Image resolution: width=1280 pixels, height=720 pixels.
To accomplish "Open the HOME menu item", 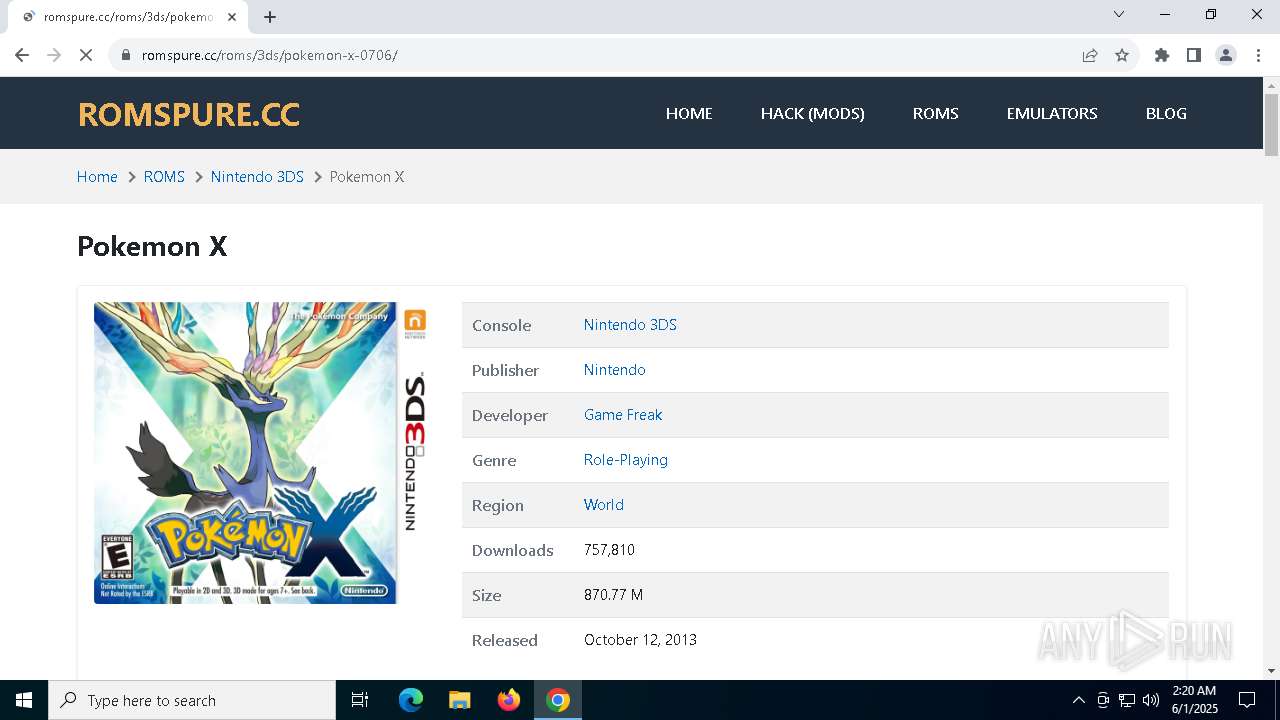I will (689, 113).
